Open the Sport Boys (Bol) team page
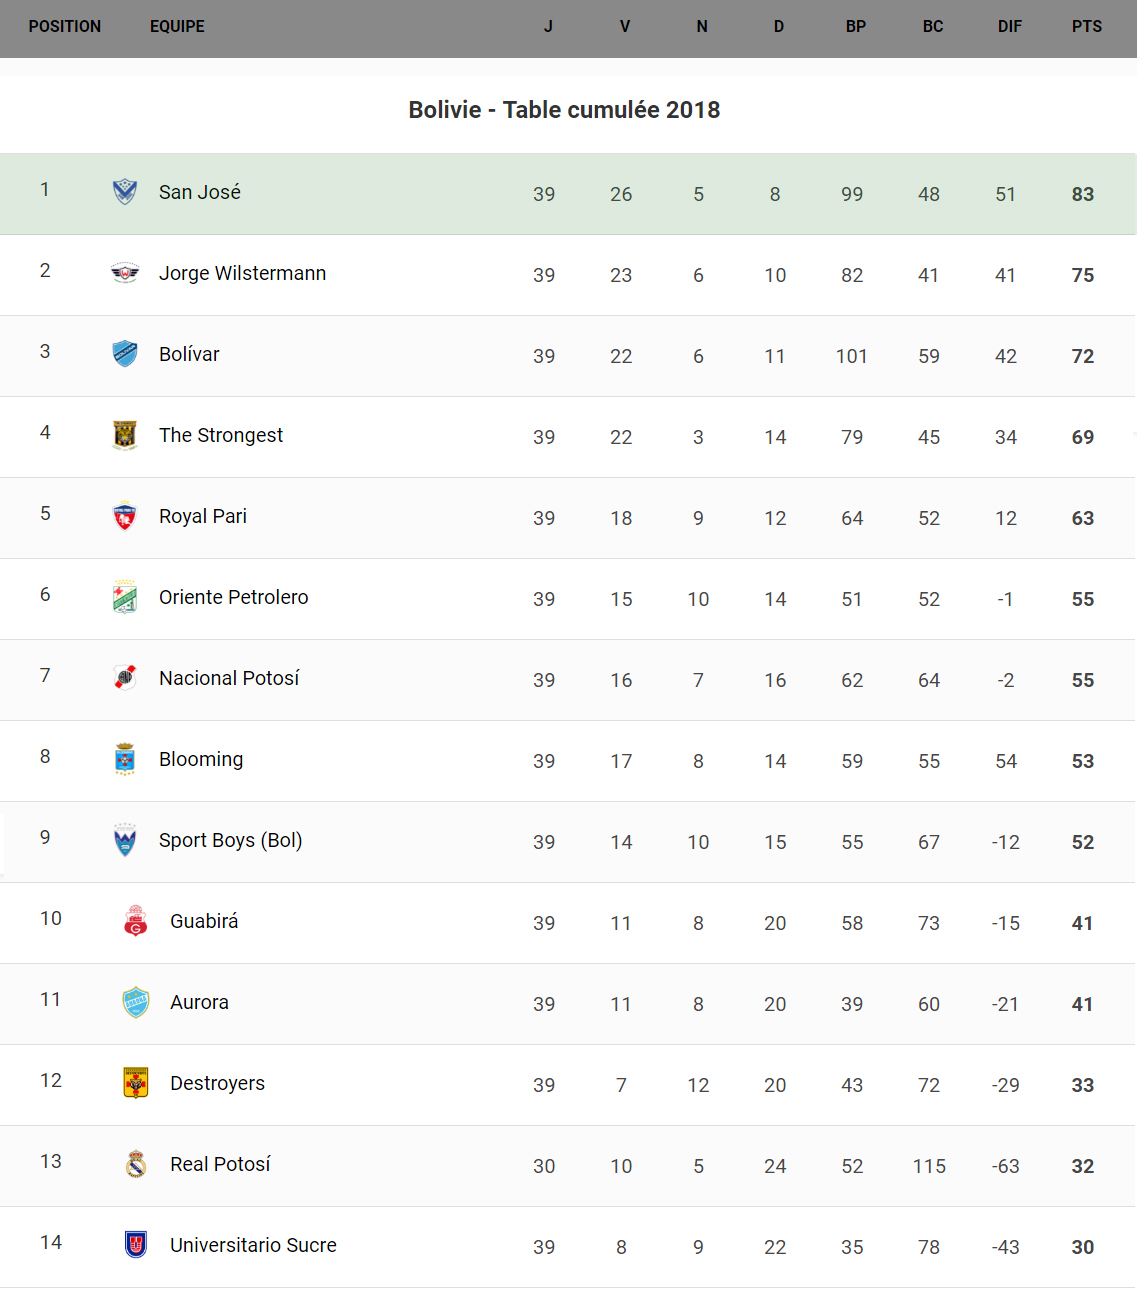1137x1290 pixels. [x=230, y=840]
